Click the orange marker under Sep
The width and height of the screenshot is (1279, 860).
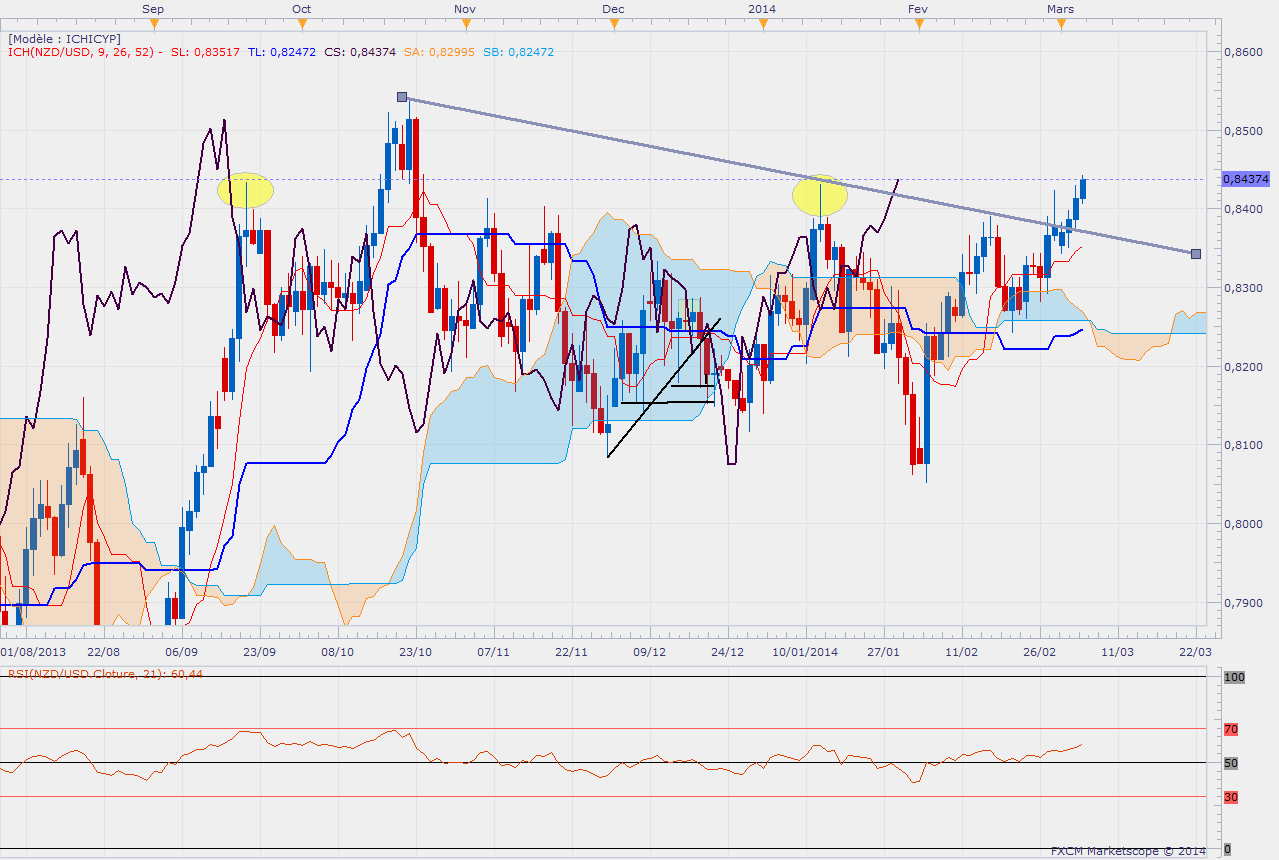(153, 25)
